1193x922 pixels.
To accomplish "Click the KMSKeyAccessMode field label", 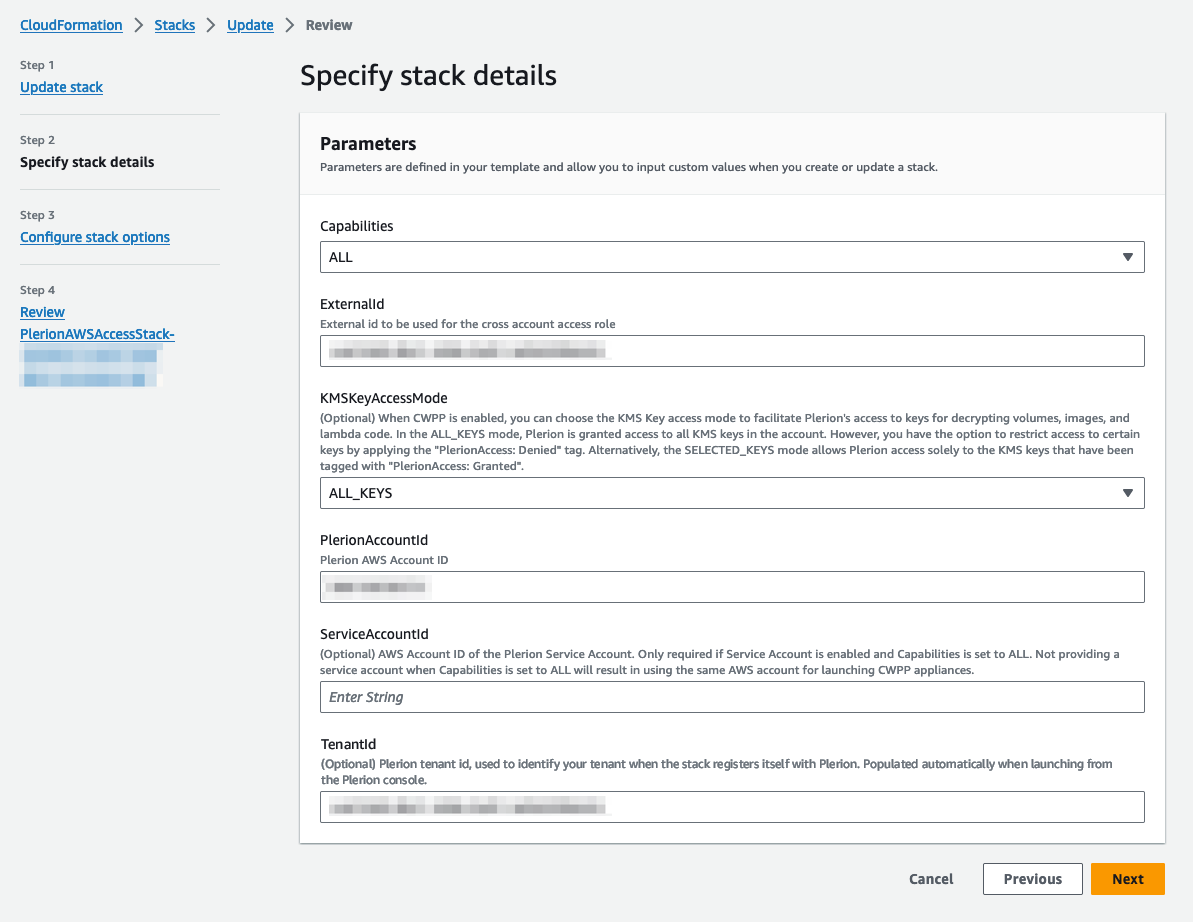I will tap(383, 398).
